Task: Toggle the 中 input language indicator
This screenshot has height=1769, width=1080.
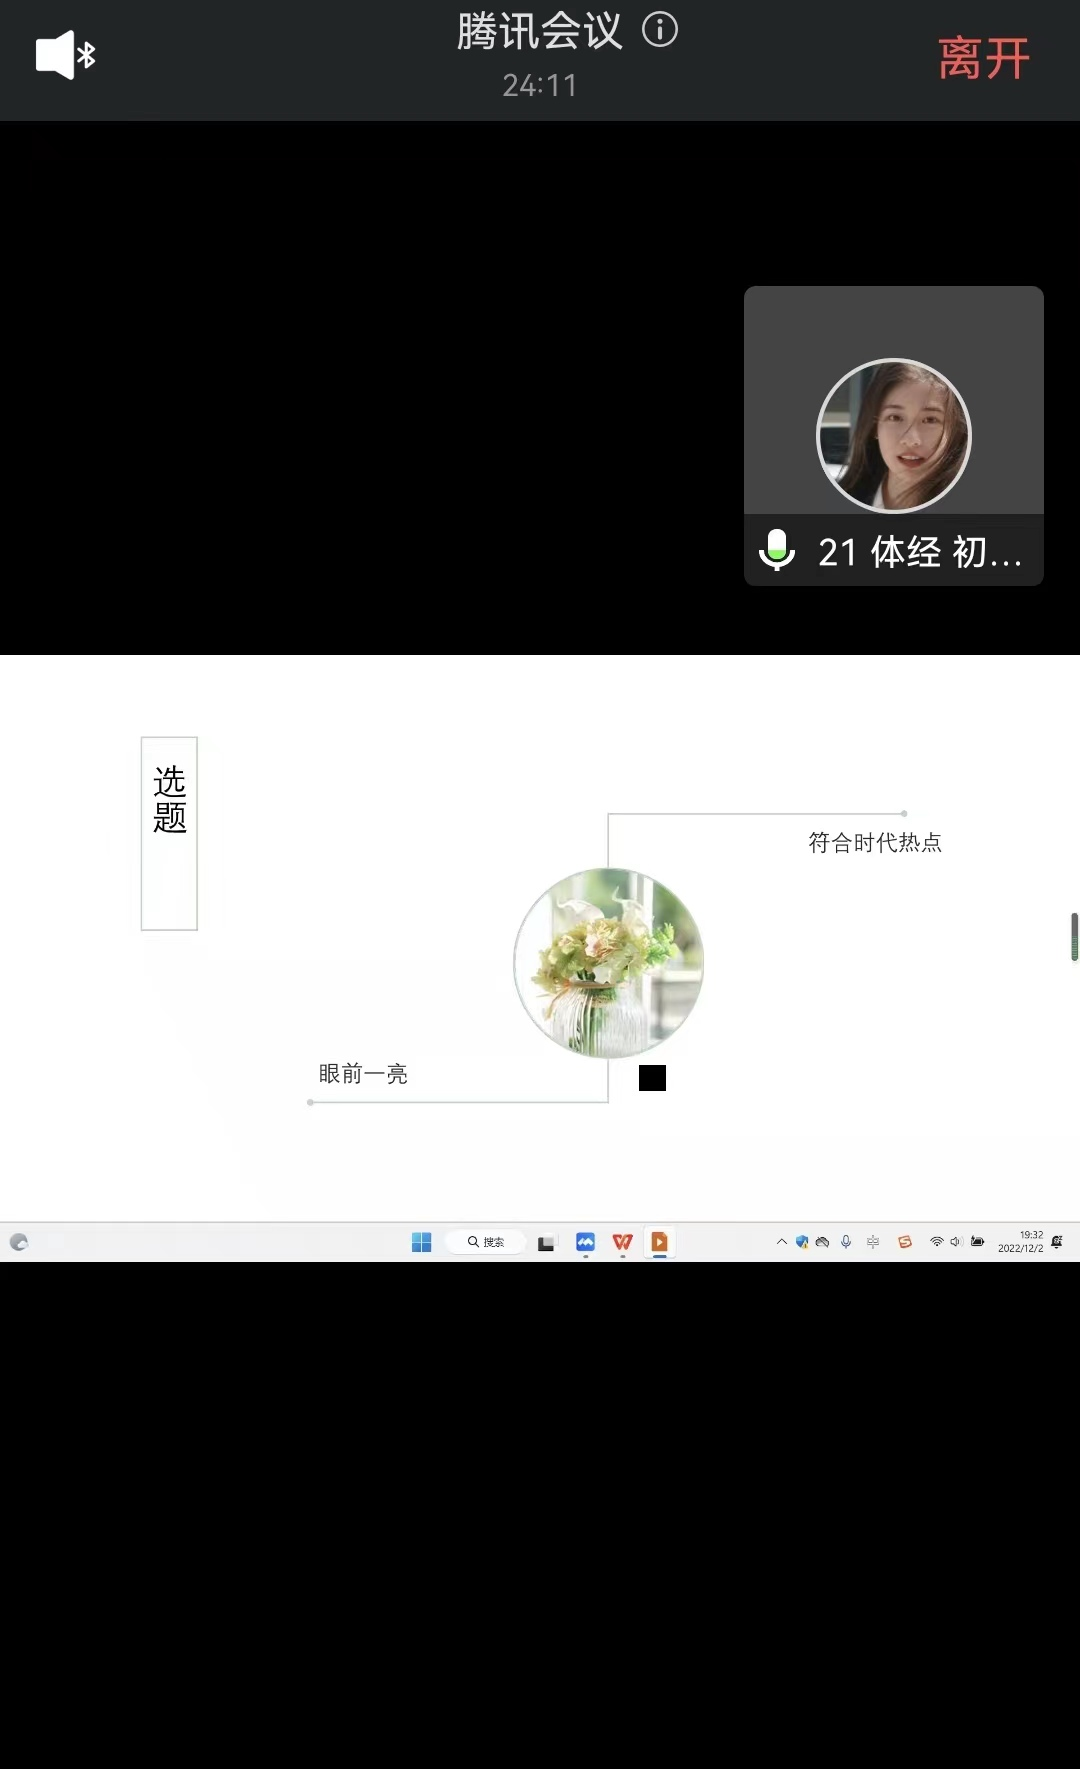Action: click(x=873, y=1242)
